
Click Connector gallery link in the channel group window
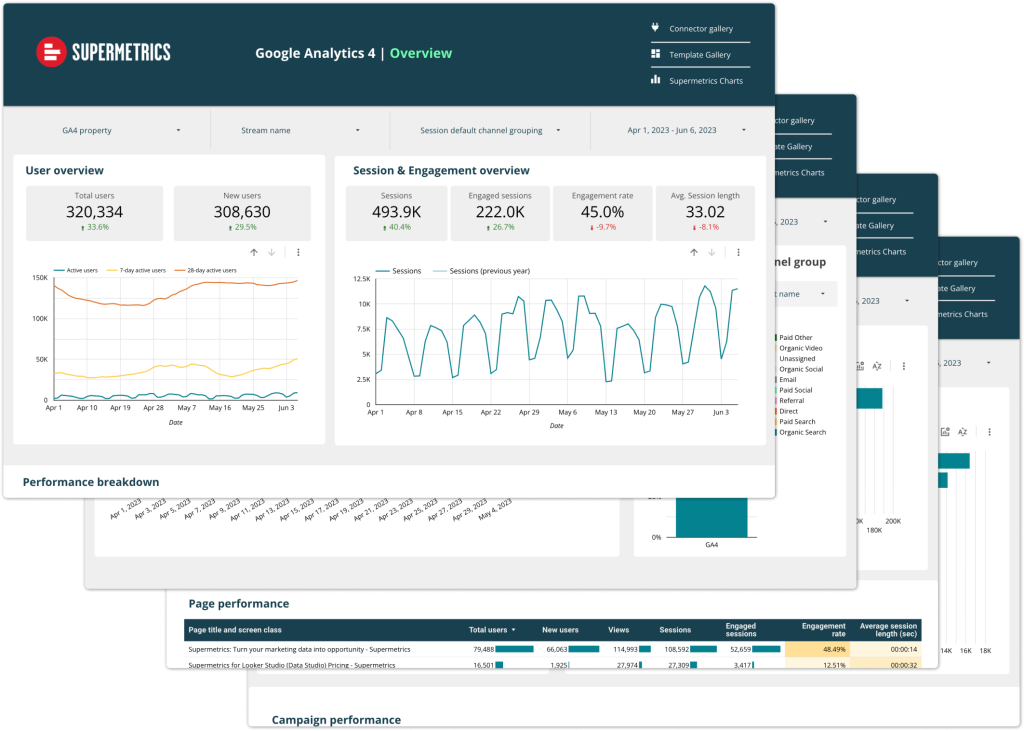point(795,120)
